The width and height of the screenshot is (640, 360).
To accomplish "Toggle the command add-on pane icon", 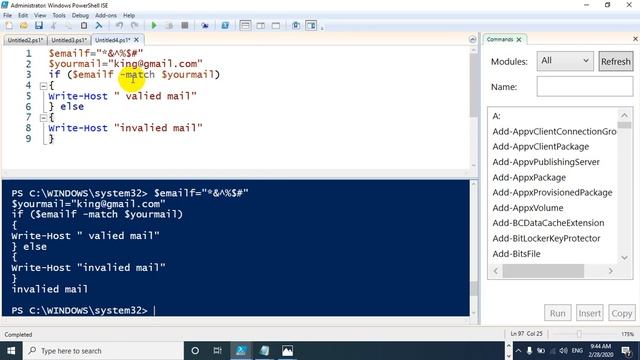I will click(311, 25).
